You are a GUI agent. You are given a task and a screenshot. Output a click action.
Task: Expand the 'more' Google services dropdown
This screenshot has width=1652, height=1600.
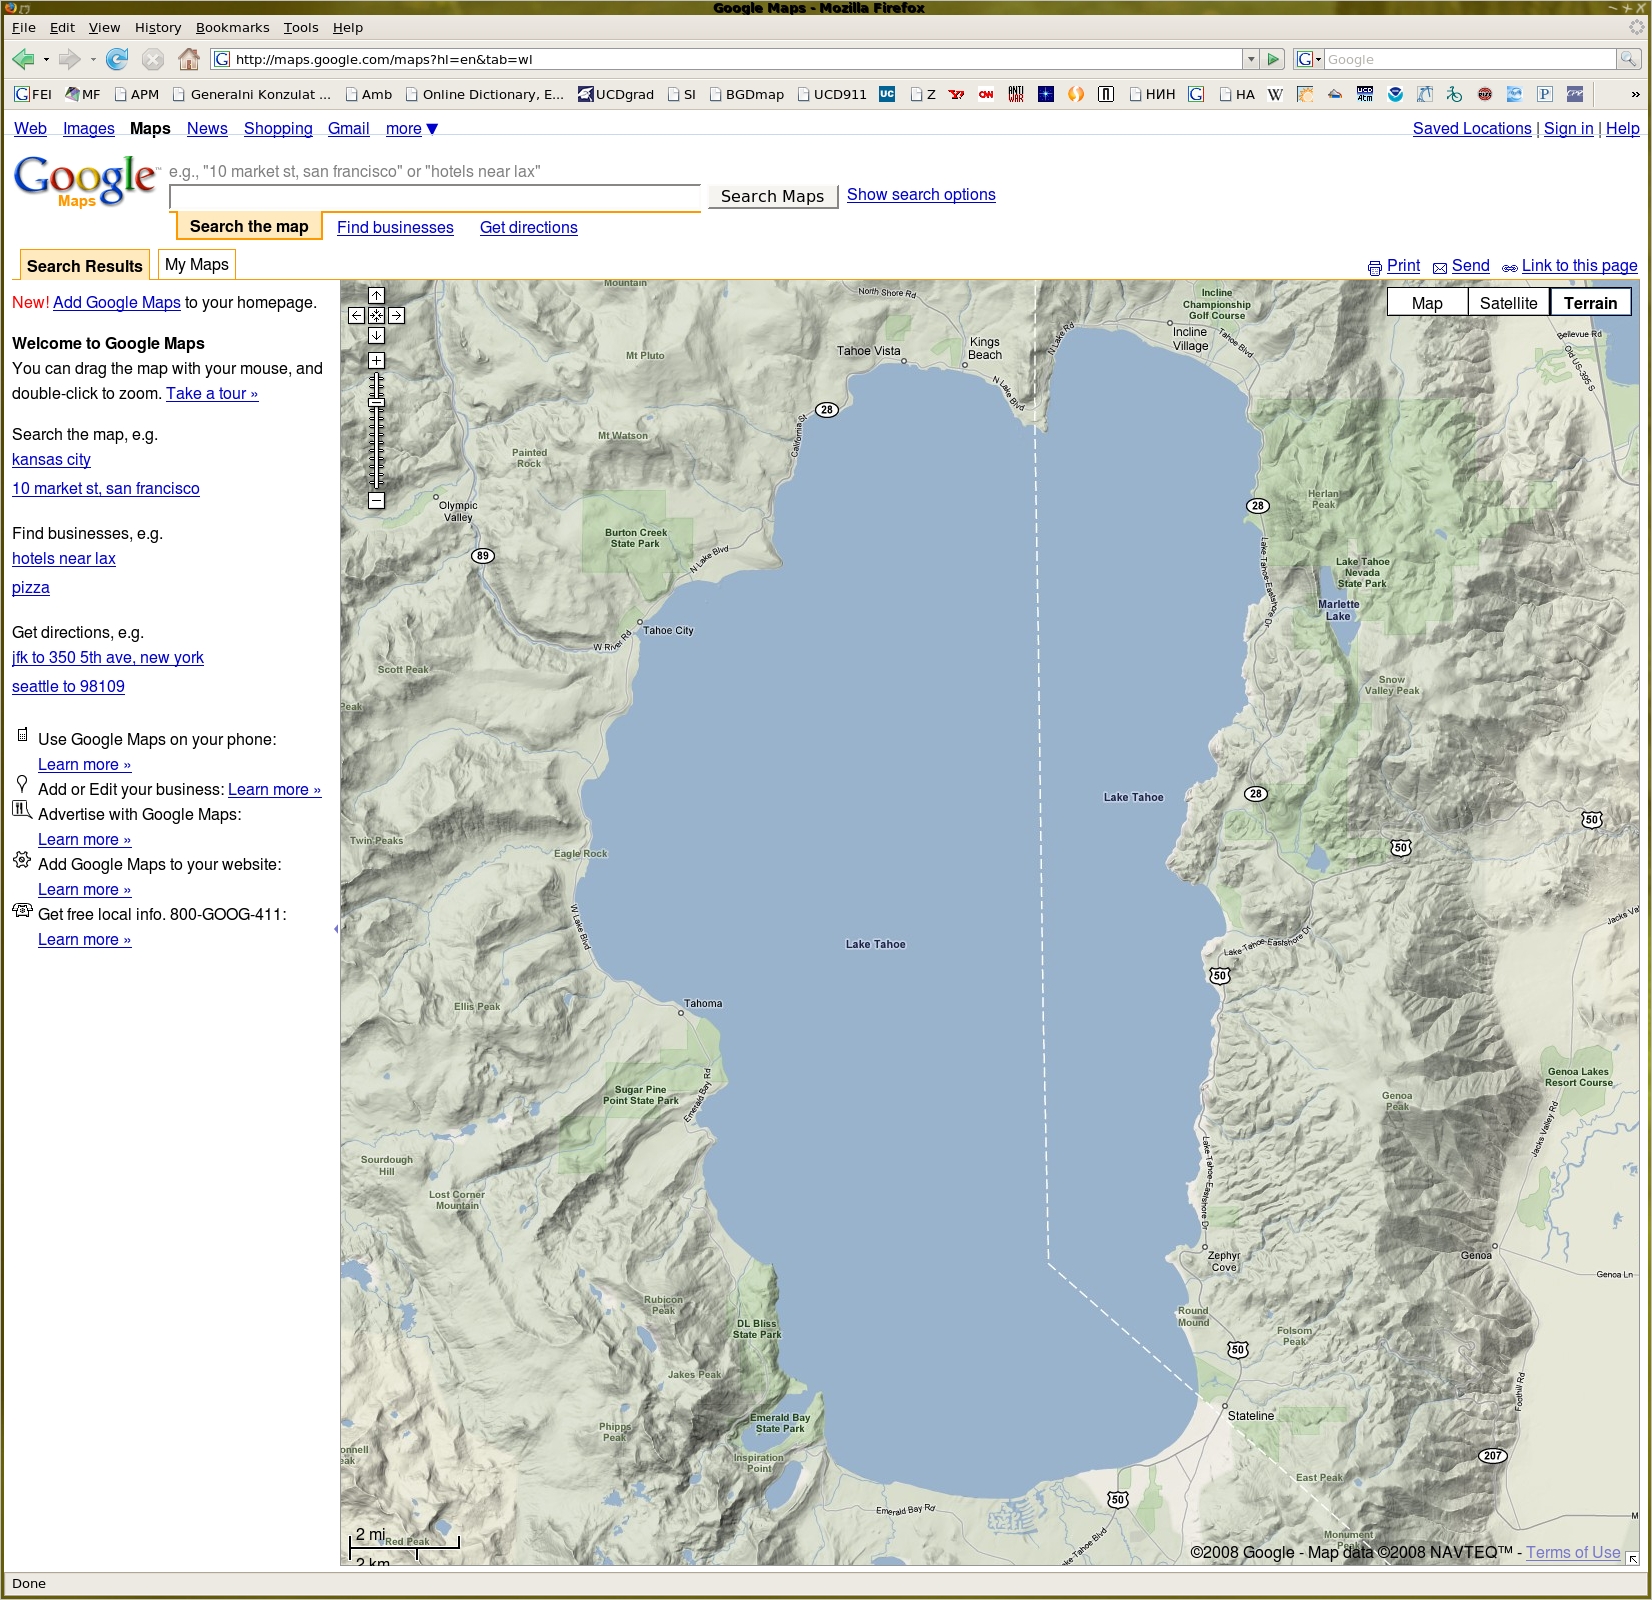pos(412,129)
